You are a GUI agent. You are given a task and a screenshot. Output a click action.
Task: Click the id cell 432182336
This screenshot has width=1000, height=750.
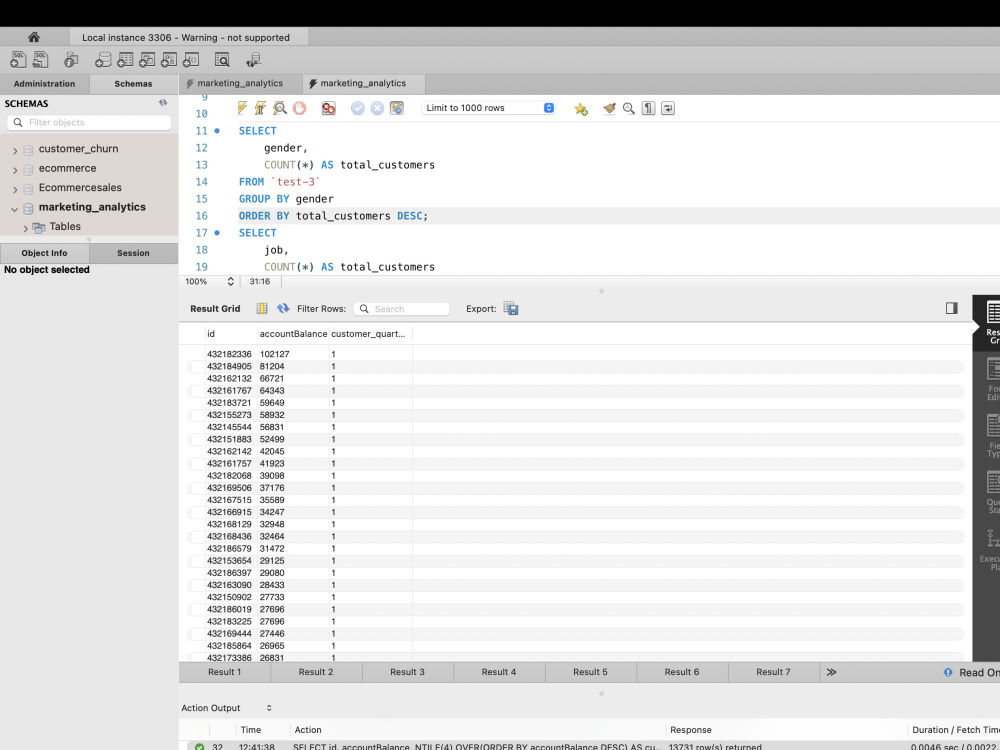pos(230,354)
